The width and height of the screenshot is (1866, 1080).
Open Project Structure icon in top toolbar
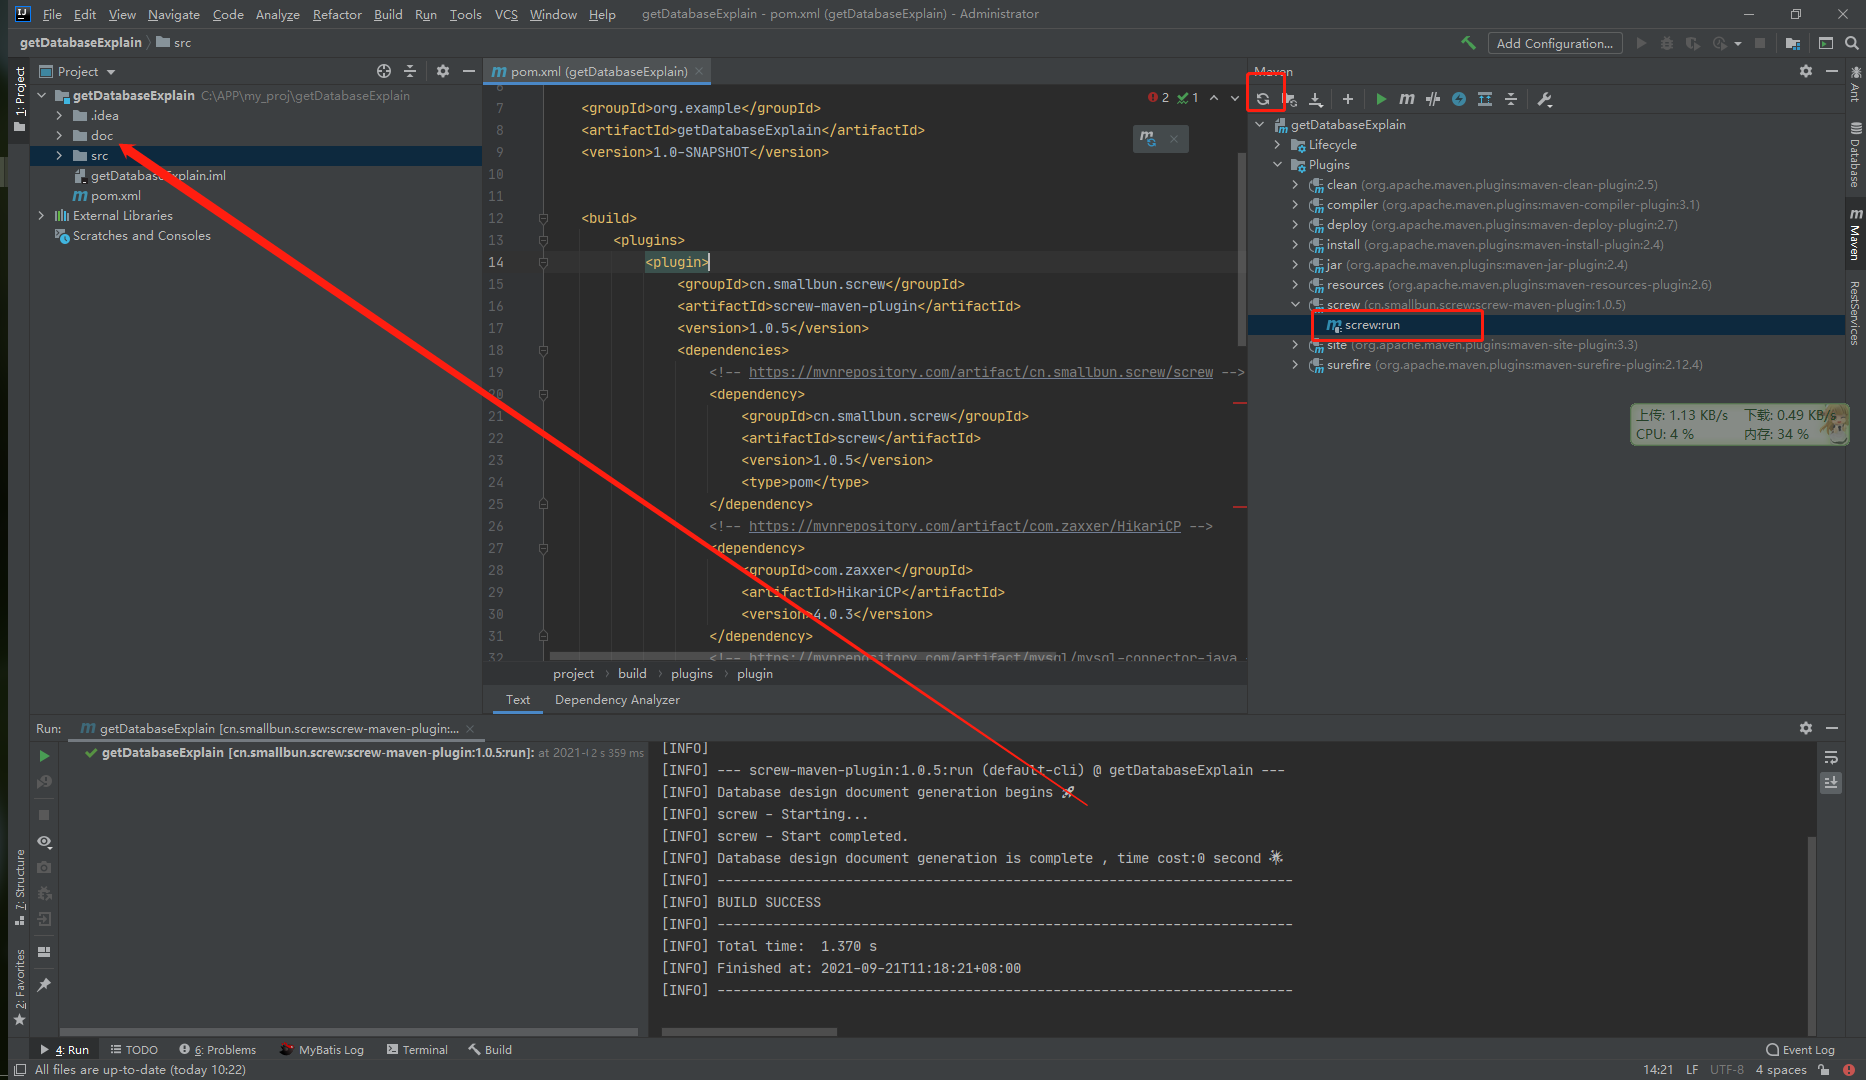point(1793,43)
